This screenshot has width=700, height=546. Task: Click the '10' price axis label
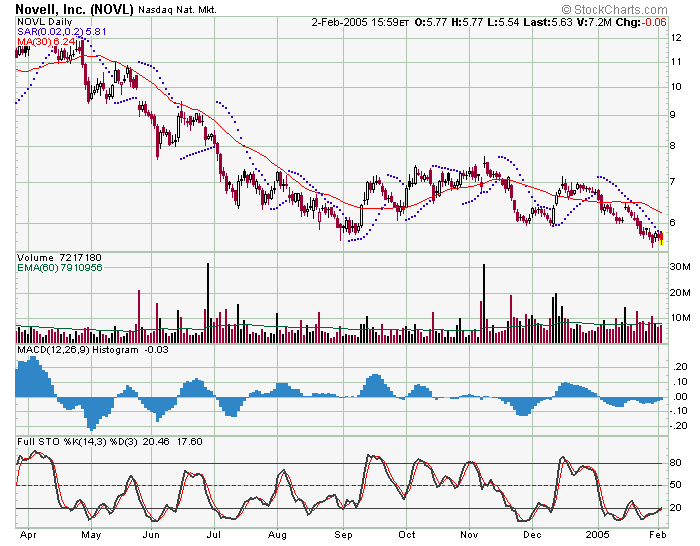coord(676,87)
